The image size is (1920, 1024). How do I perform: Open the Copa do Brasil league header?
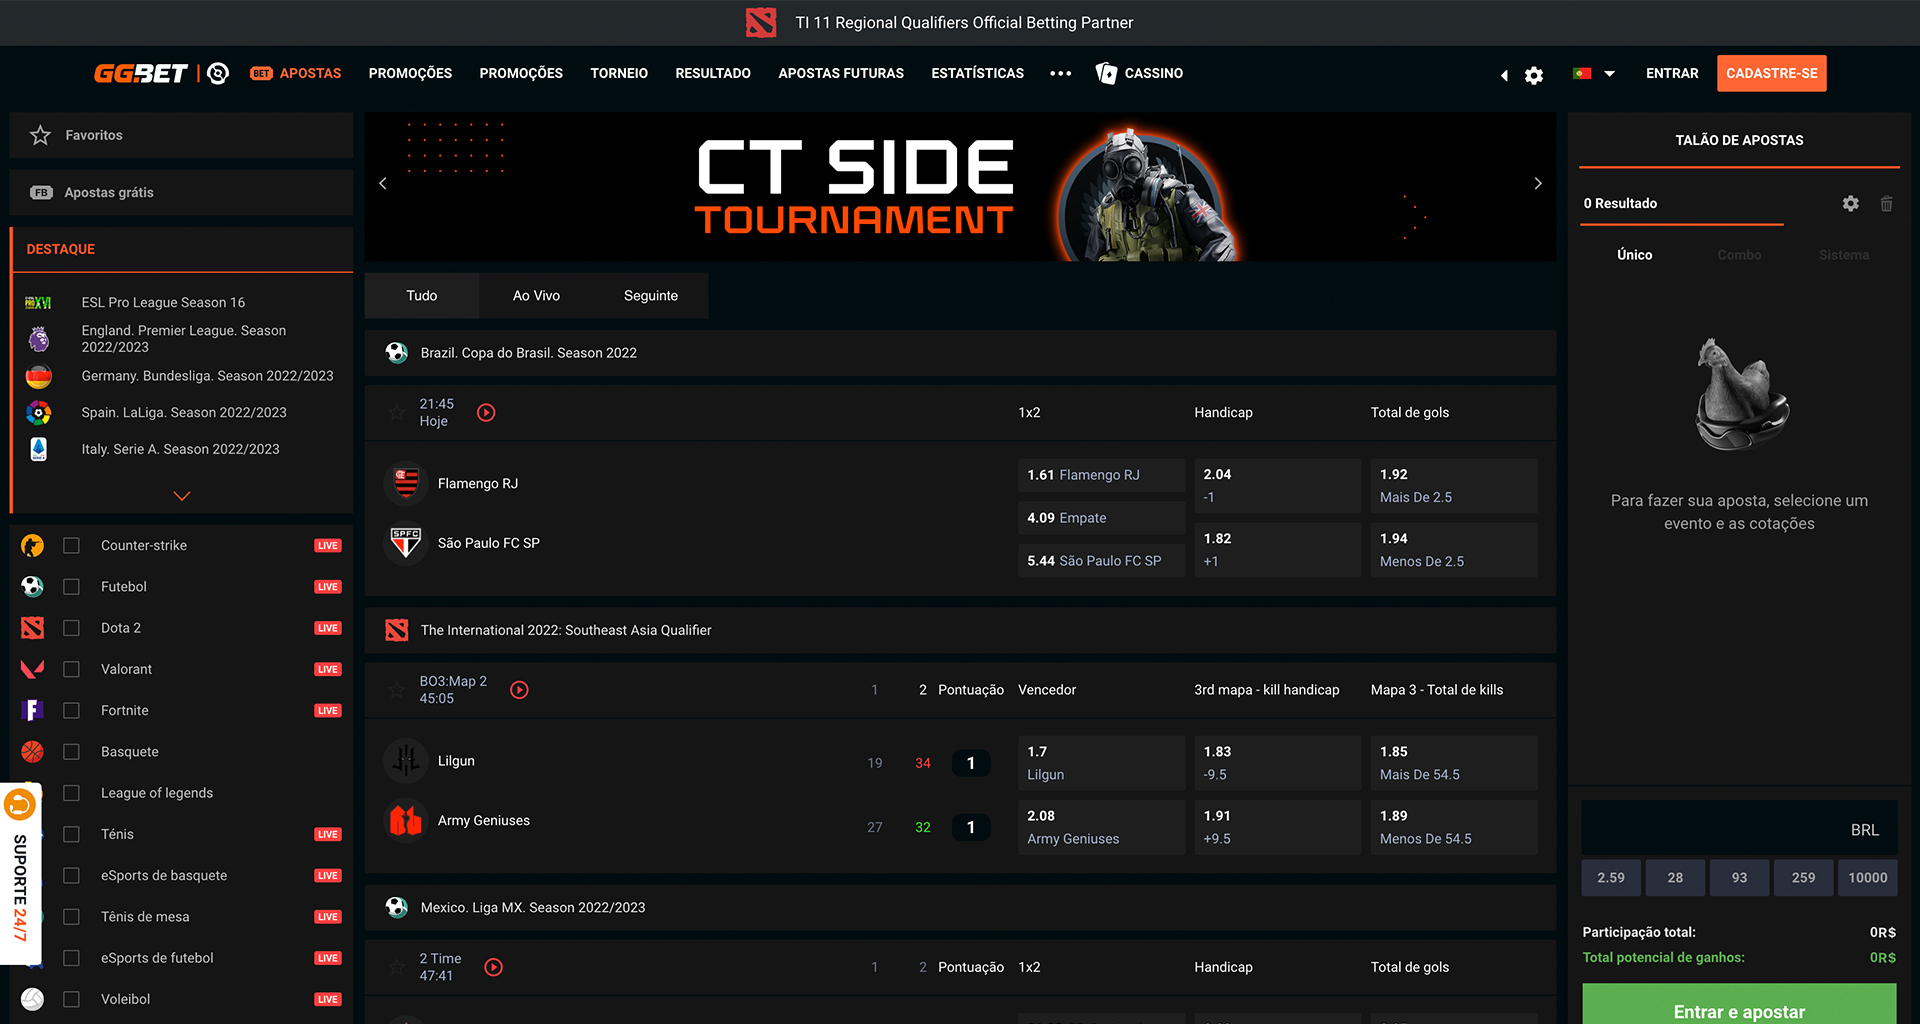click(x=960, y=353)
